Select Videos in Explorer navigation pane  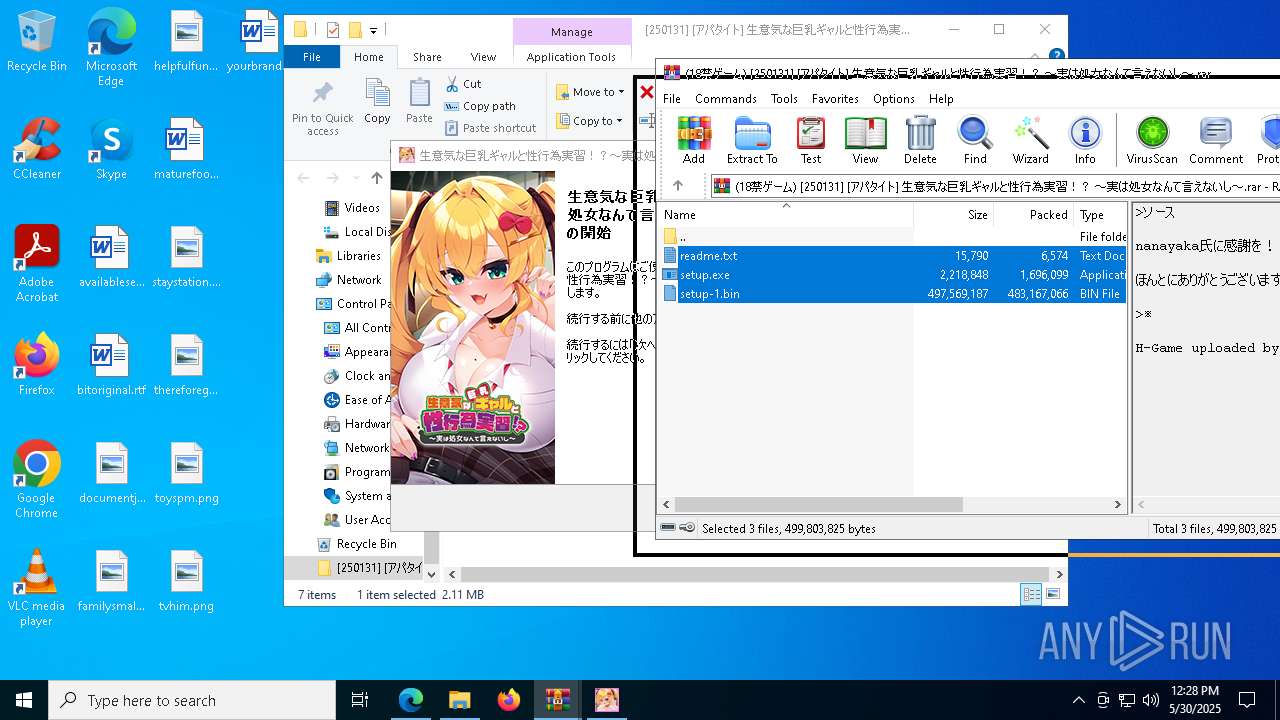361,208
